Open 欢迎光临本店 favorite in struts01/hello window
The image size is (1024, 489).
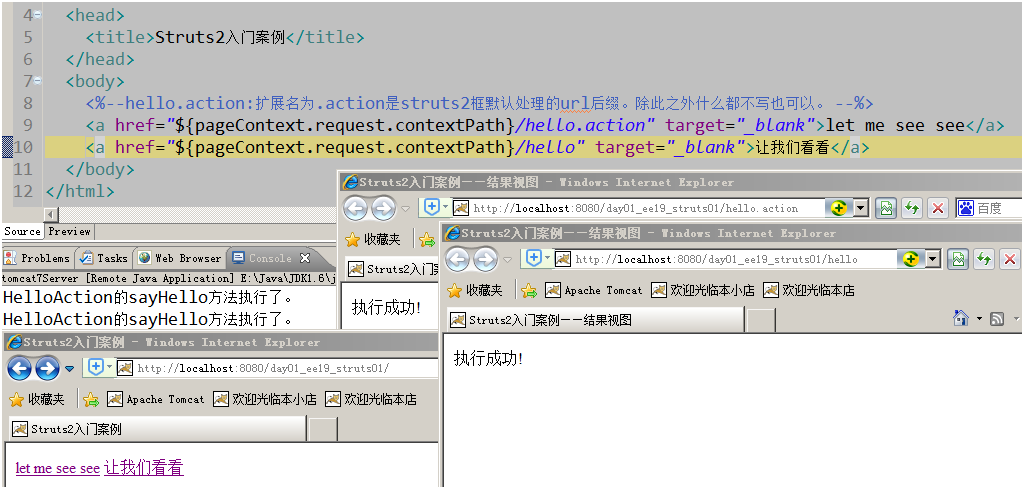click(x=809, y=290)
